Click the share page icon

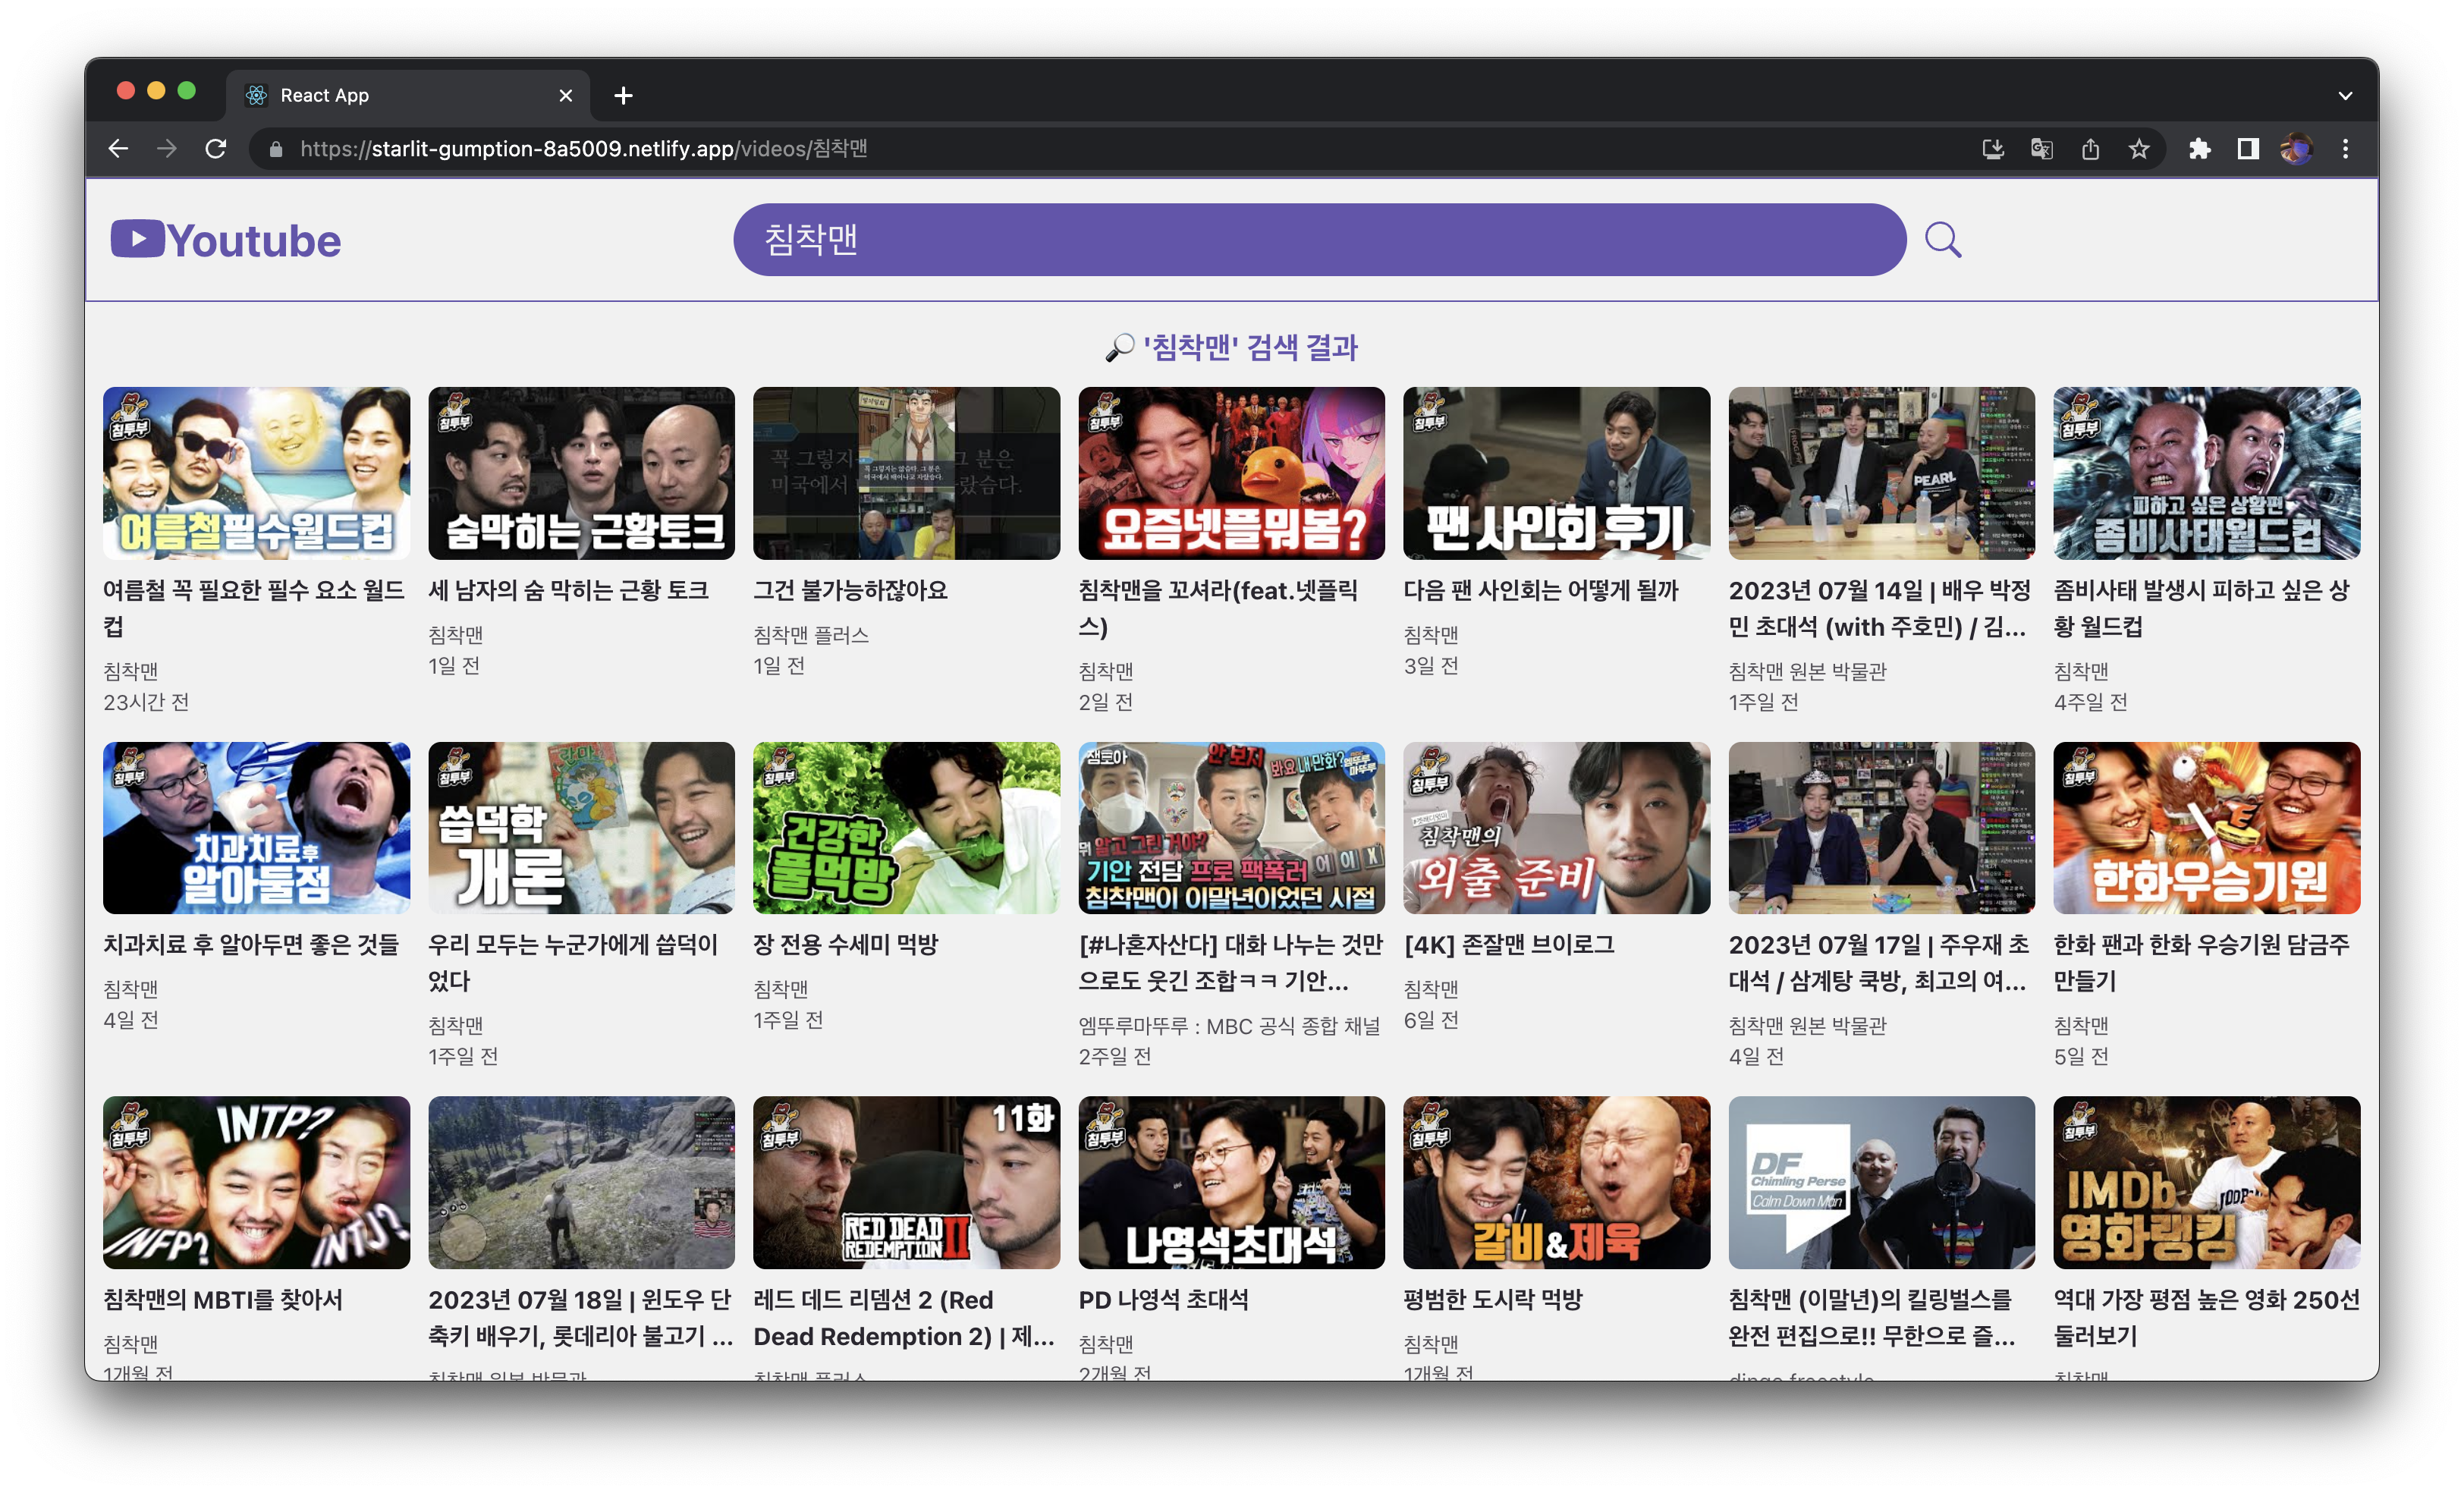(x=2090, y=149)
